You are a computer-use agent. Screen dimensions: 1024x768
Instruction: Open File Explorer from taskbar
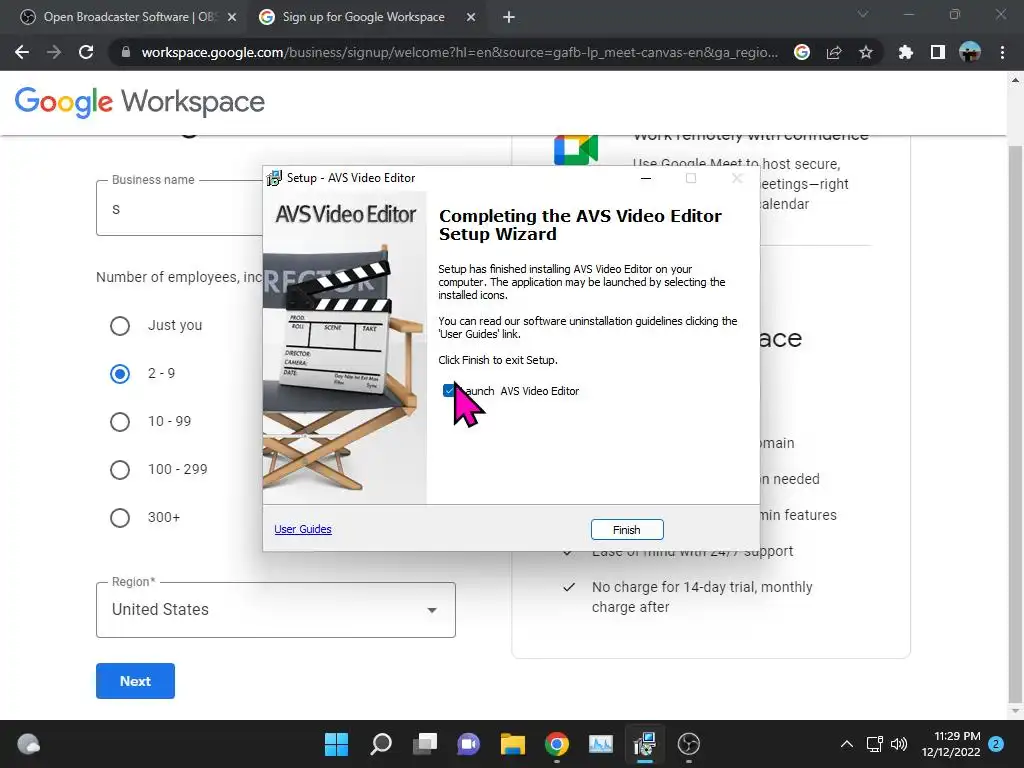[x=513, y=744]
